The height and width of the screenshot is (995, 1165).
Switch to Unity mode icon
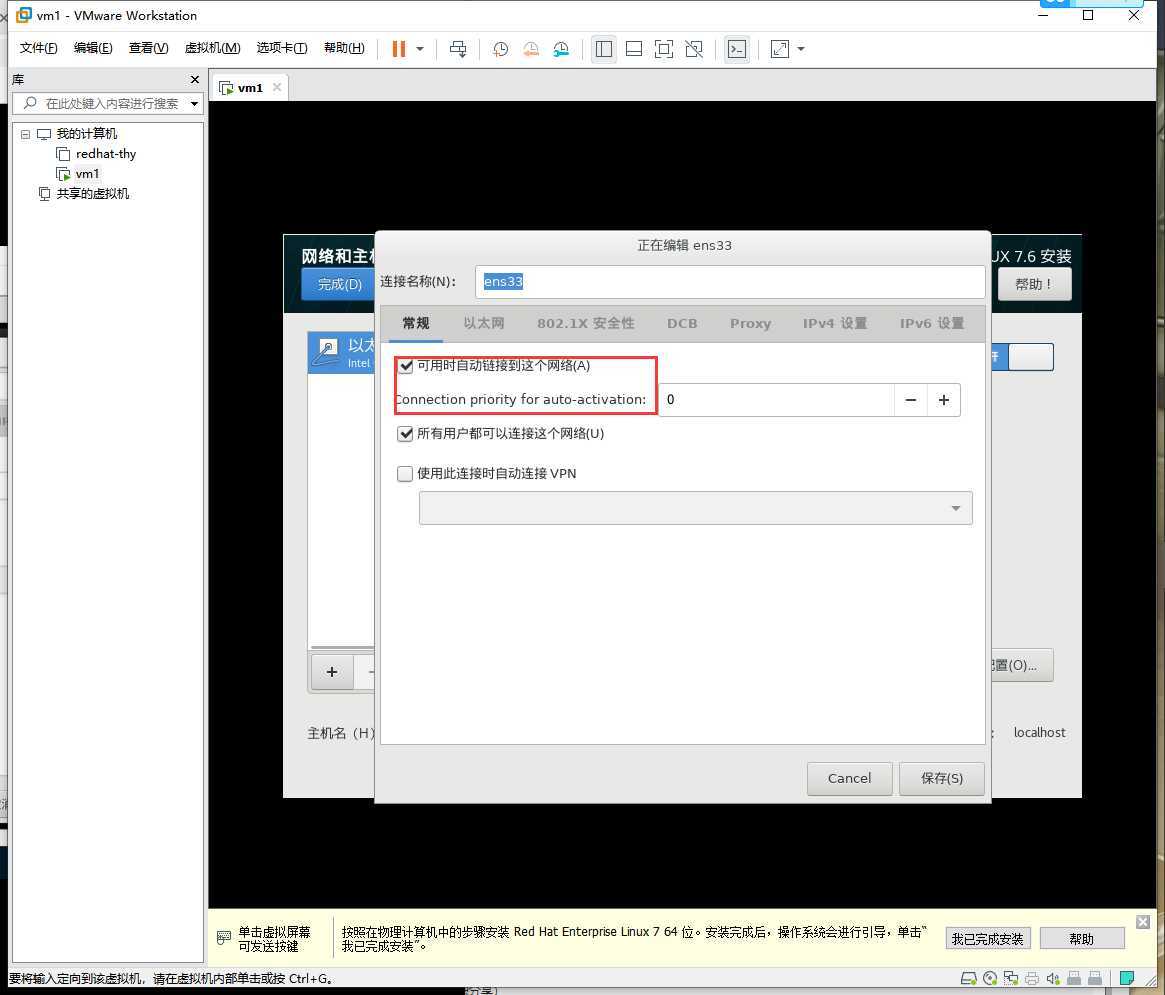(694, 49)
